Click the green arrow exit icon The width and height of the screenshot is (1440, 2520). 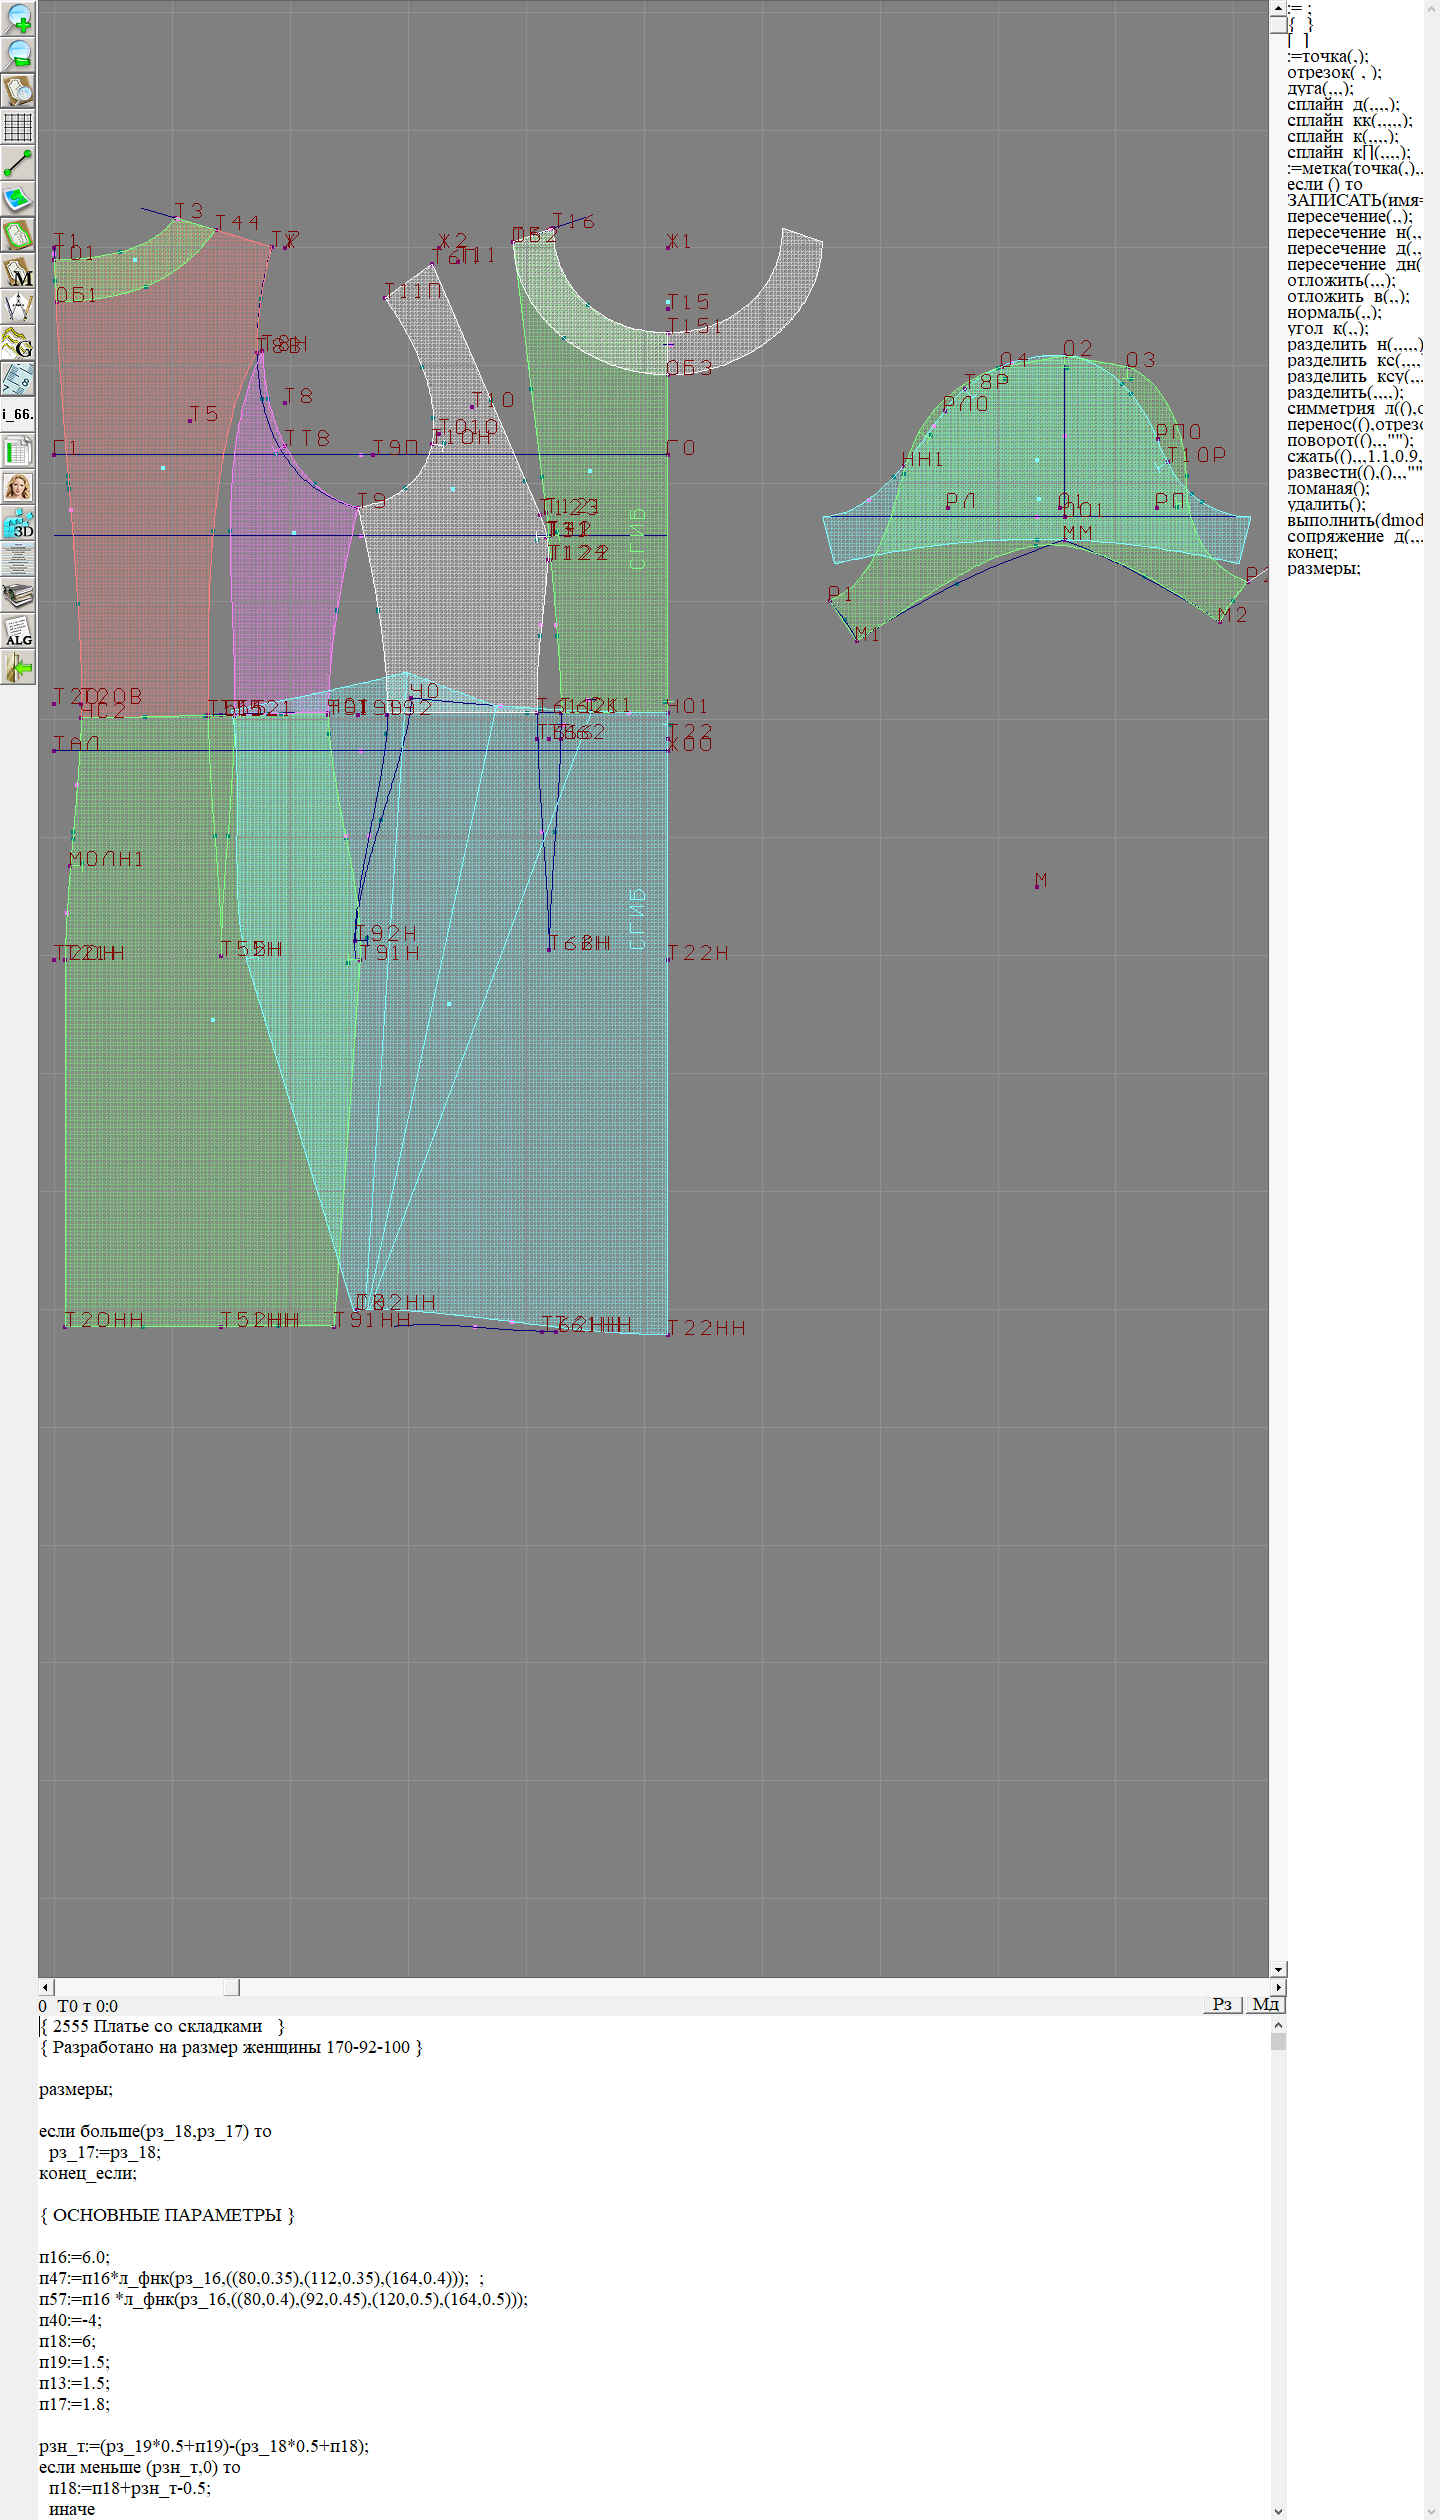click(18, 667)
